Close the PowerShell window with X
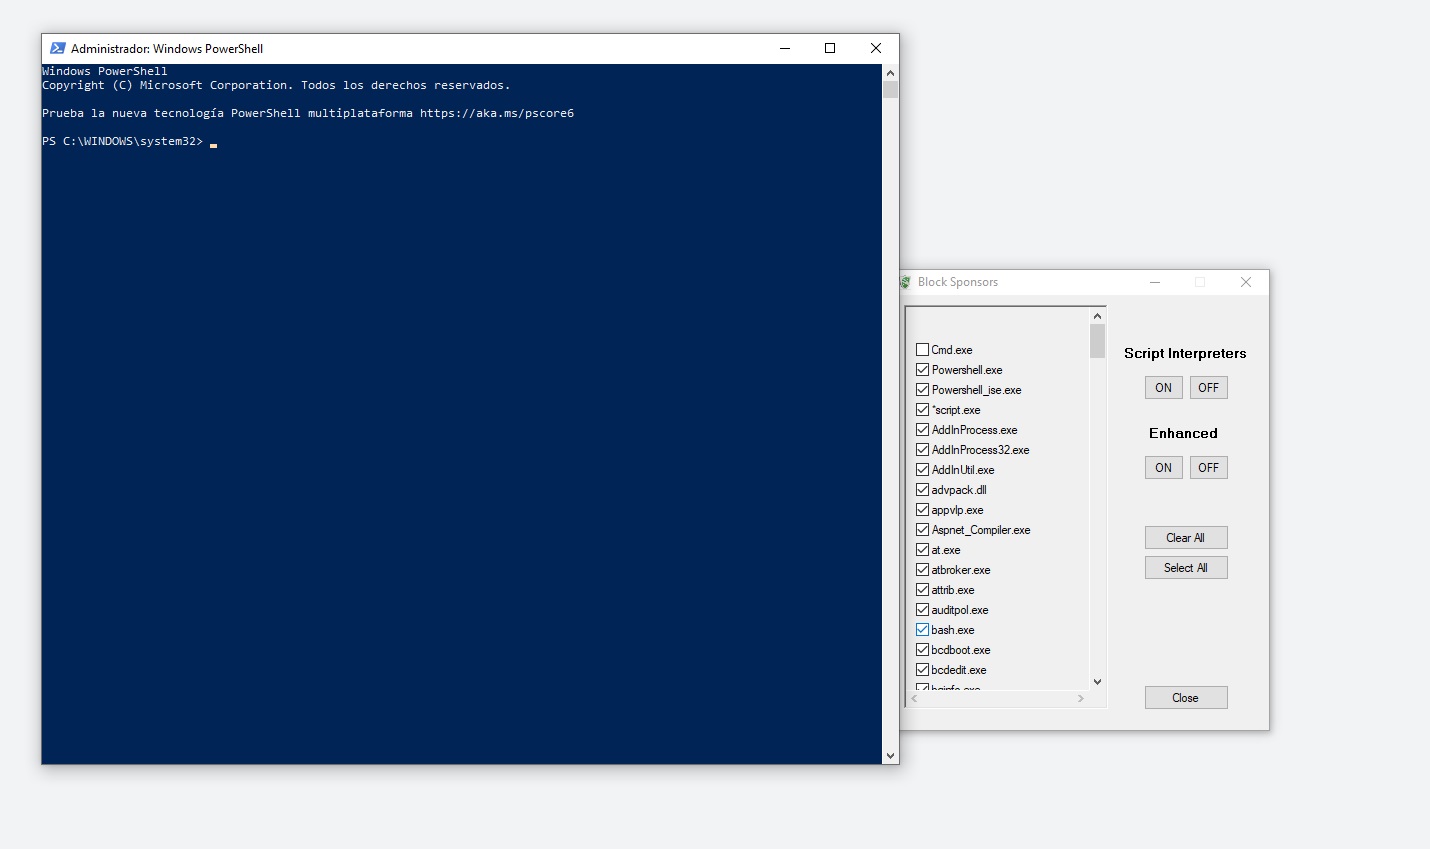This screenshot has width=1430, height=849. (876, 48)
